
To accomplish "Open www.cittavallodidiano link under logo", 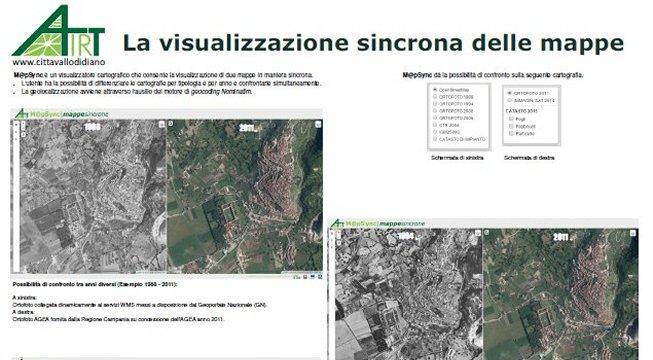I will coord(58,62).
